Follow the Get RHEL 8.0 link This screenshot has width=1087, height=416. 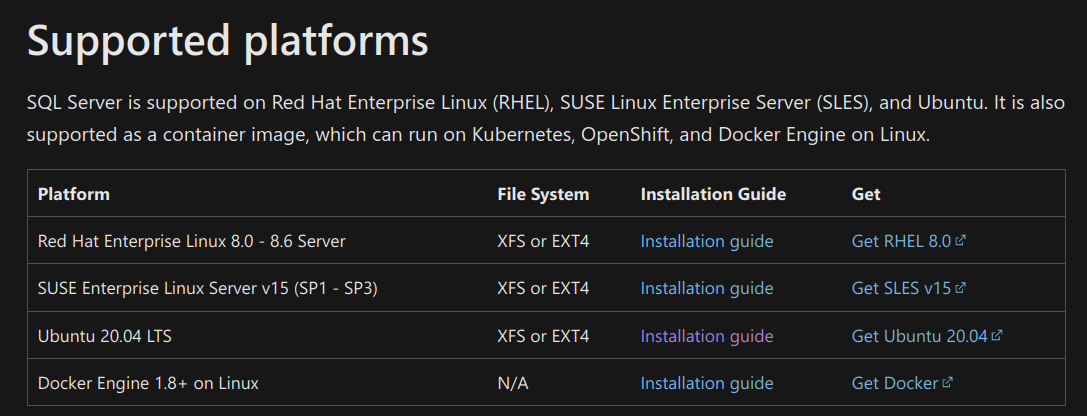(901, 241)
